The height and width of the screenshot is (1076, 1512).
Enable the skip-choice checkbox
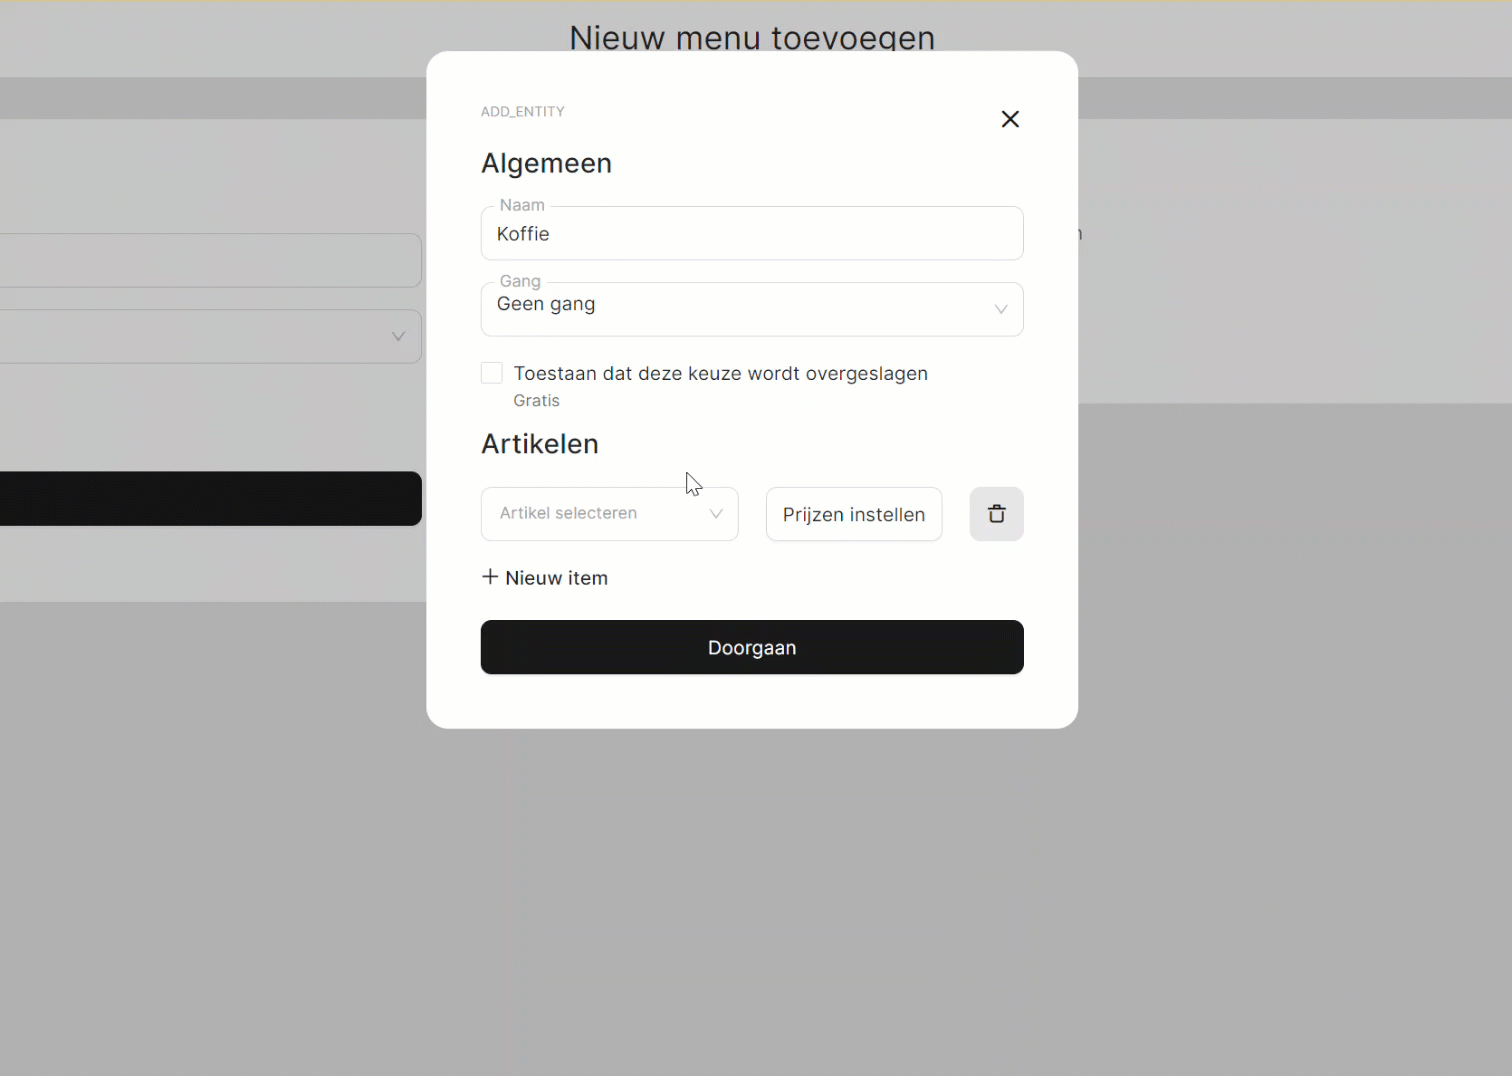point(492,373)
